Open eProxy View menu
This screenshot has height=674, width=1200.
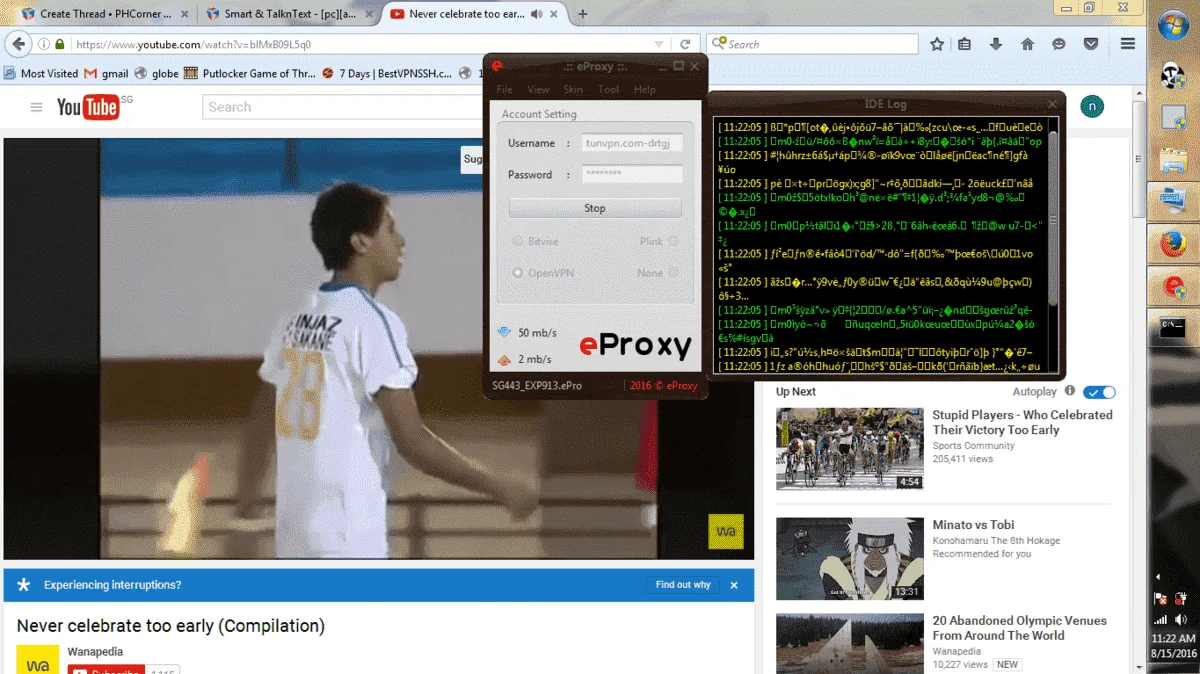coord(538,90)
